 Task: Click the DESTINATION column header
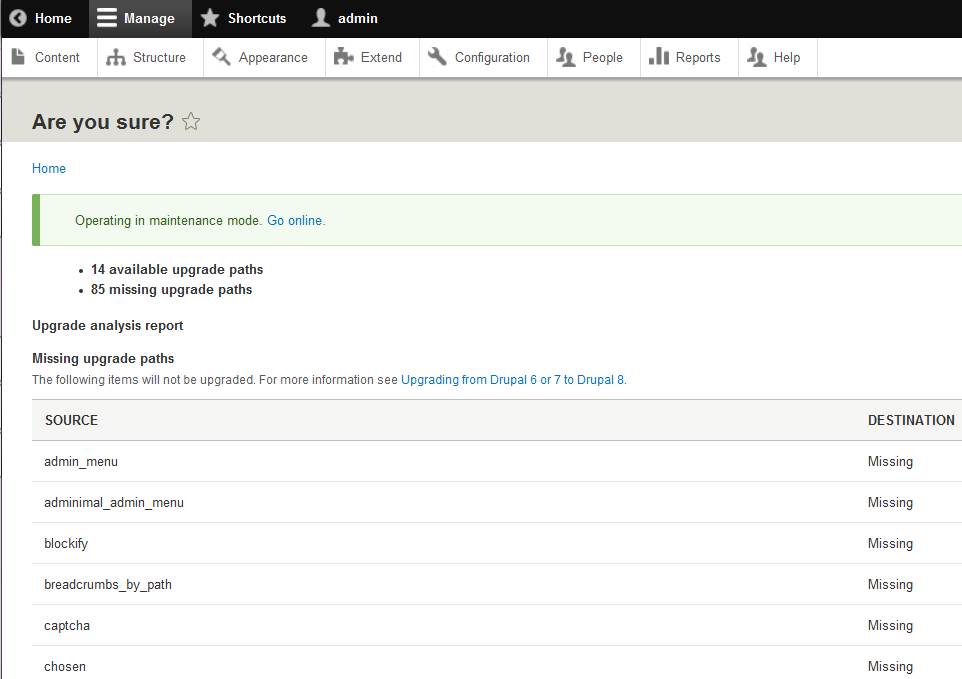pyautogui.click(x=911, y=420)
